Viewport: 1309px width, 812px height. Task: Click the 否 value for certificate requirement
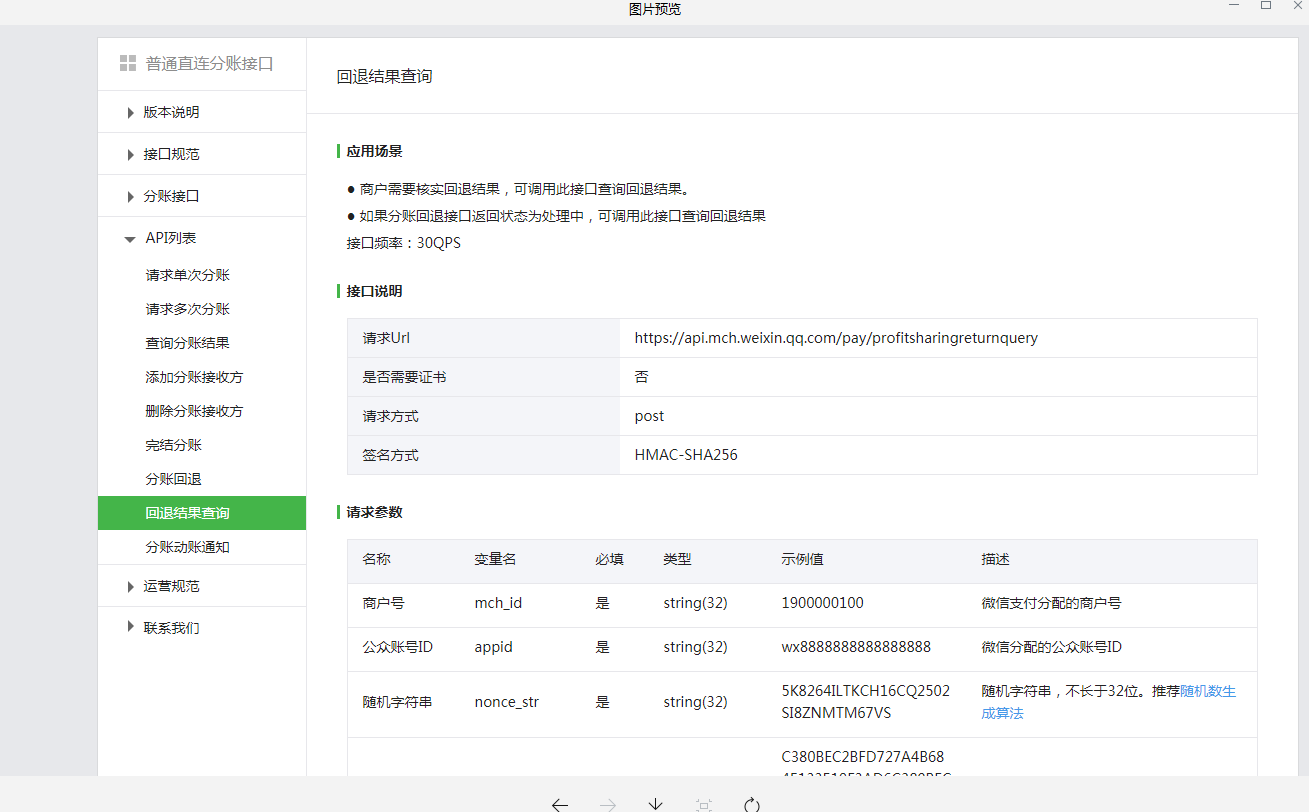(641, 377)
